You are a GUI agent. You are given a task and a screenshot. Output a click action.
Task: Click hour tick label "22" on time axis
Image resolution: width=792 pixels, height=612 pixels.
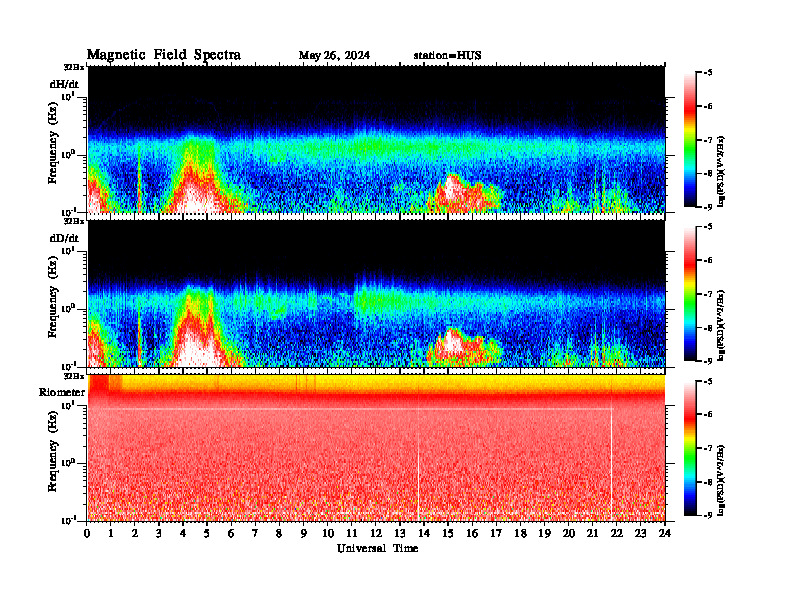click(x=617, y=534)
